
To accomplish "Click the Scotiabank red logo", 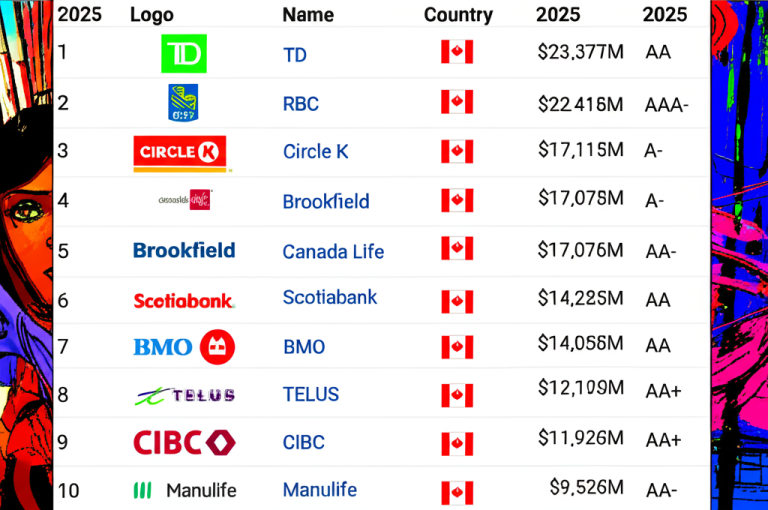I will [x=184, y=301].
